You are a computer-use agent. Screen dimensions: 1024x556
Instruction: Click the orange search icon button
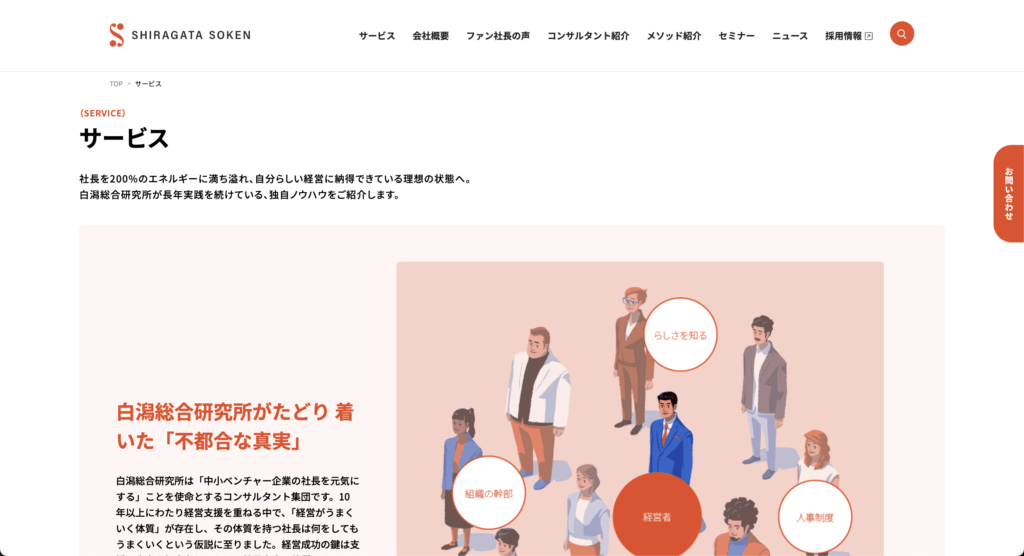901,34
